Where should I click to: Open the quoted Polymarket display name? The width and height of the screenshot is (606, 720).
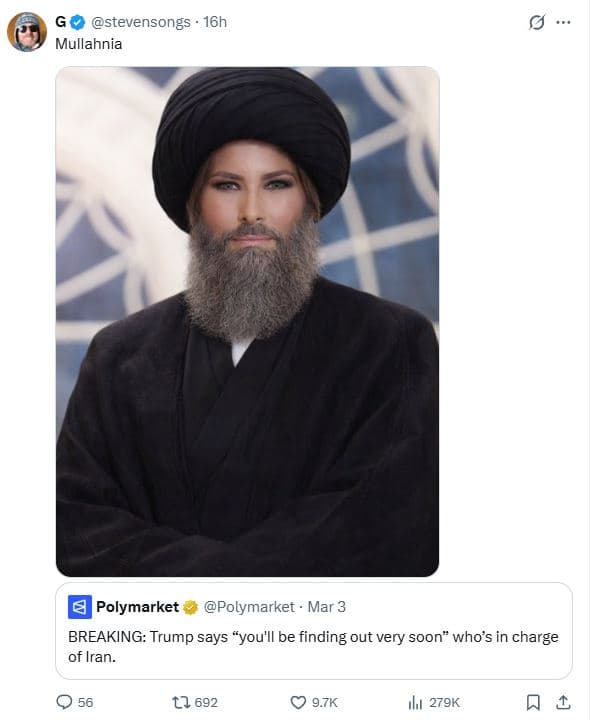pos(137,607)
